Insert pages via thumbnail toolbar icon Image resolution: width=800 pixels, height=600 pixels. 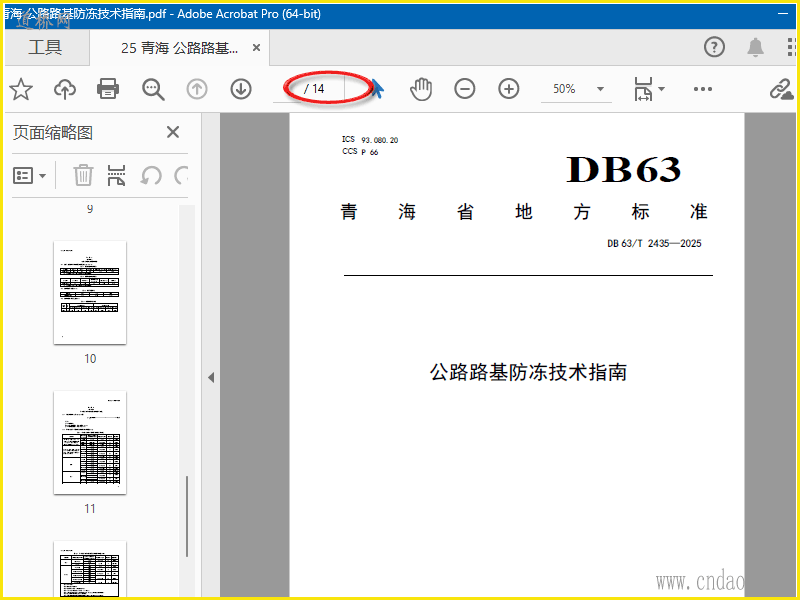coord(116,175)
